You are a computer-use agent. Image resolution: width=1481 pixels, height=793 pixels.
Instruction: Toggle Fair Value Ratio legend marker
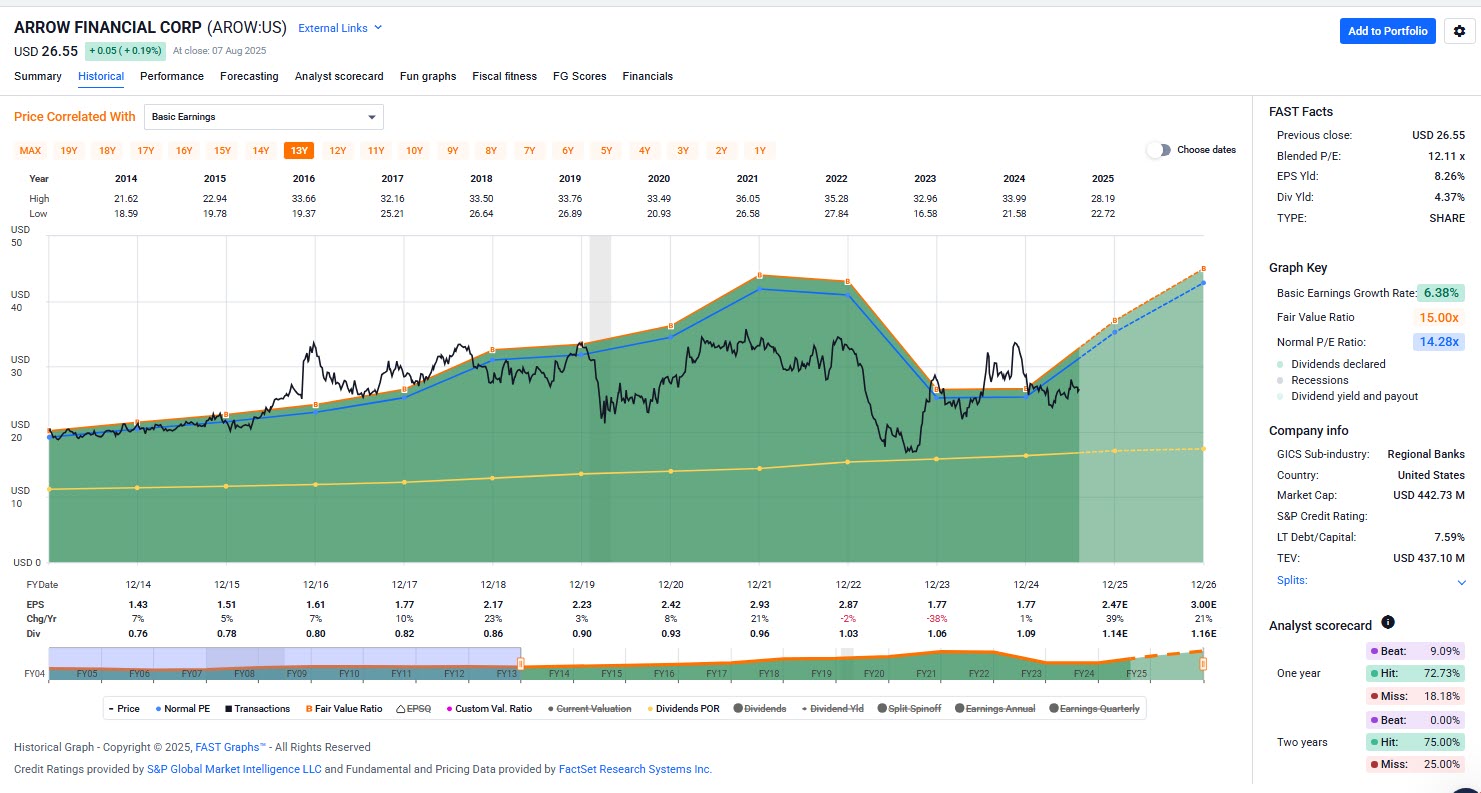[309, 708]
